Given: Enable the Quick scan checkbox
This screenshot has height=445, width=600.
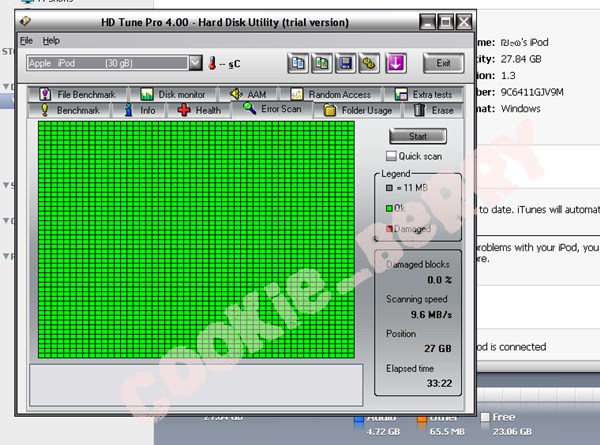Looking at the screenshot, I should tap(392, 156).
